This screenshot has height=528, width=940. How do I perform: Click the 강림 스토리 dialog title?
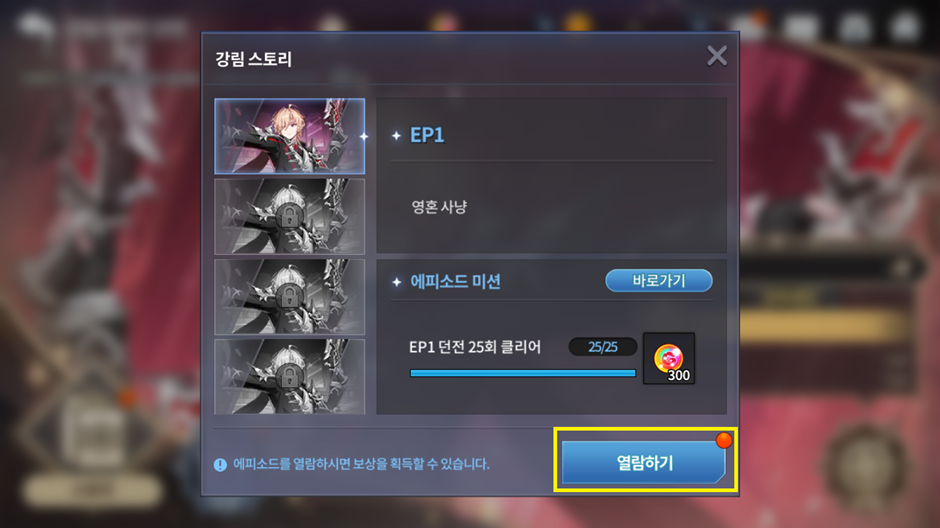click(x=253, y=59)
